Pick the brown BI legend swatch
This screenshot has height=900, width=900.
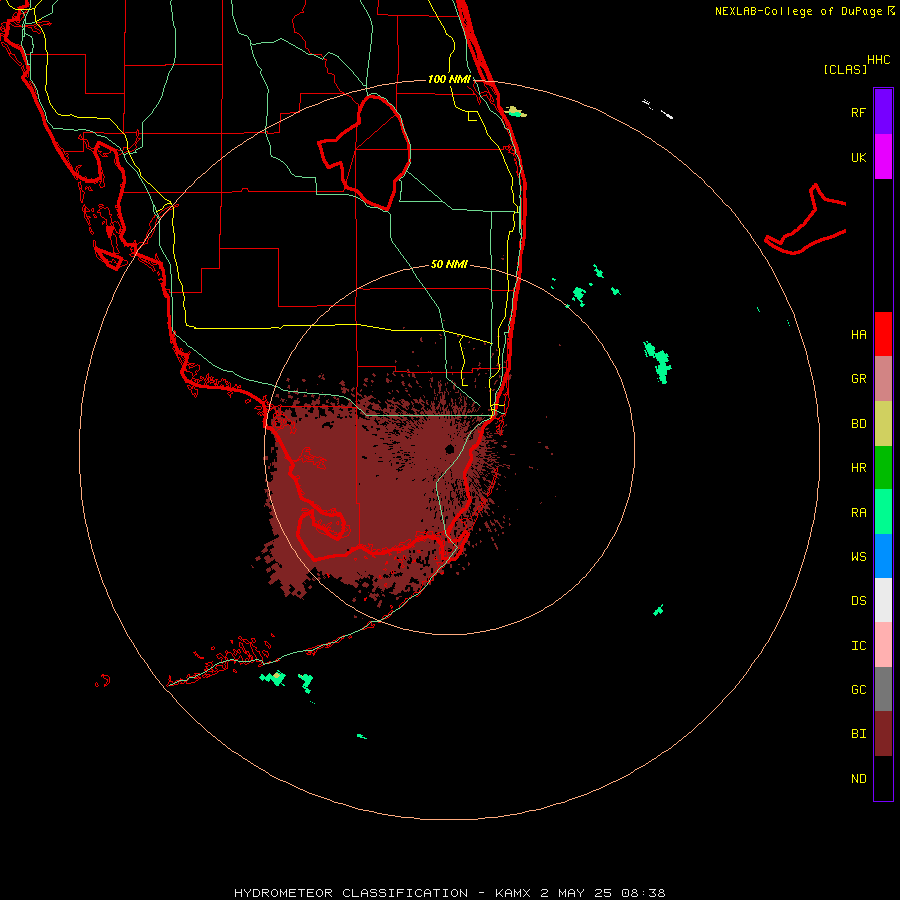883,734
